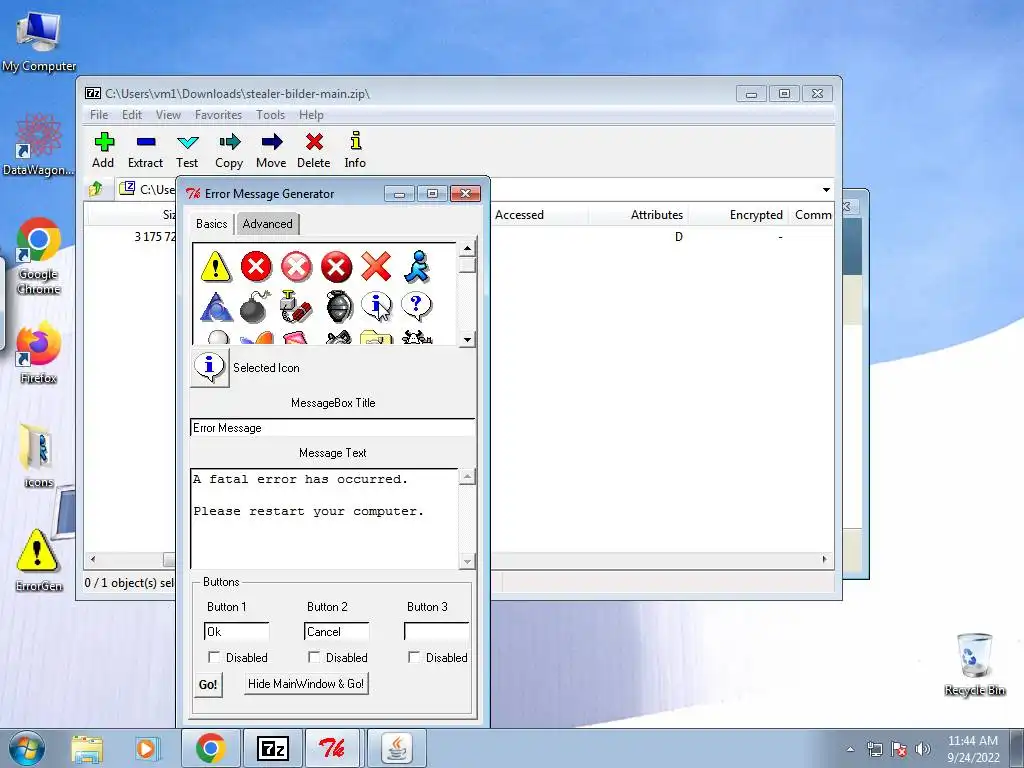Click 7-Zip Move toolbar button
The width and height of the screenshot is (1024, 768).
click(271, 150)
